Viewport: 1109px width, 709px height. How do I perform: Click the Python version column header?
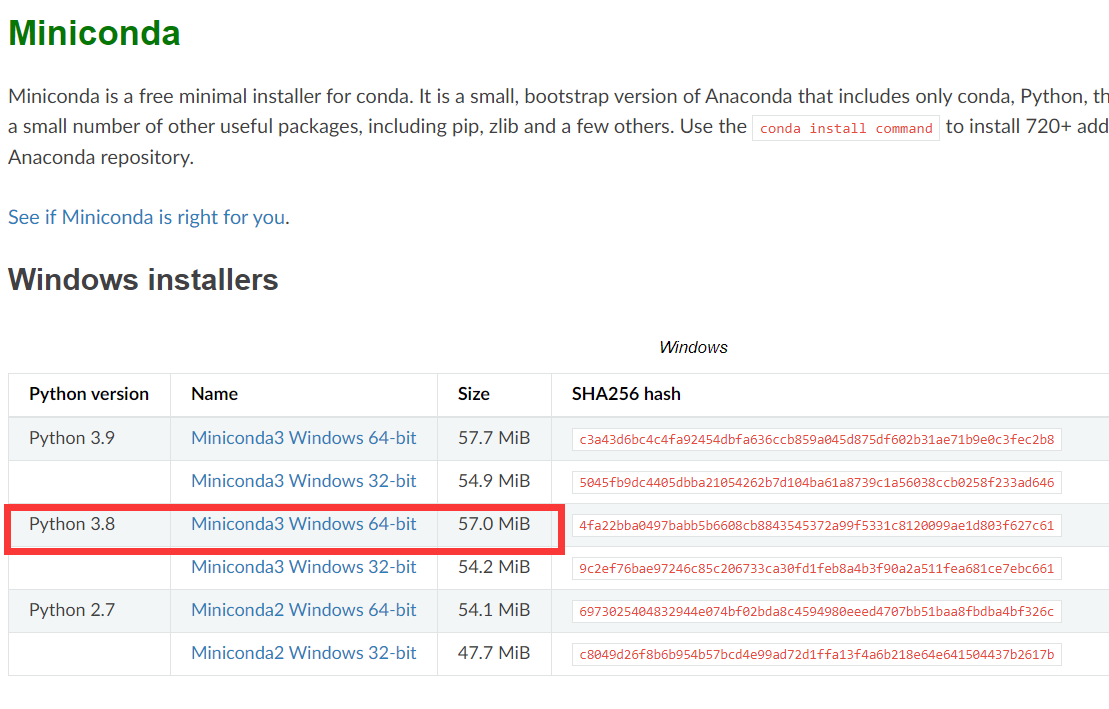(x=88, y=394)
